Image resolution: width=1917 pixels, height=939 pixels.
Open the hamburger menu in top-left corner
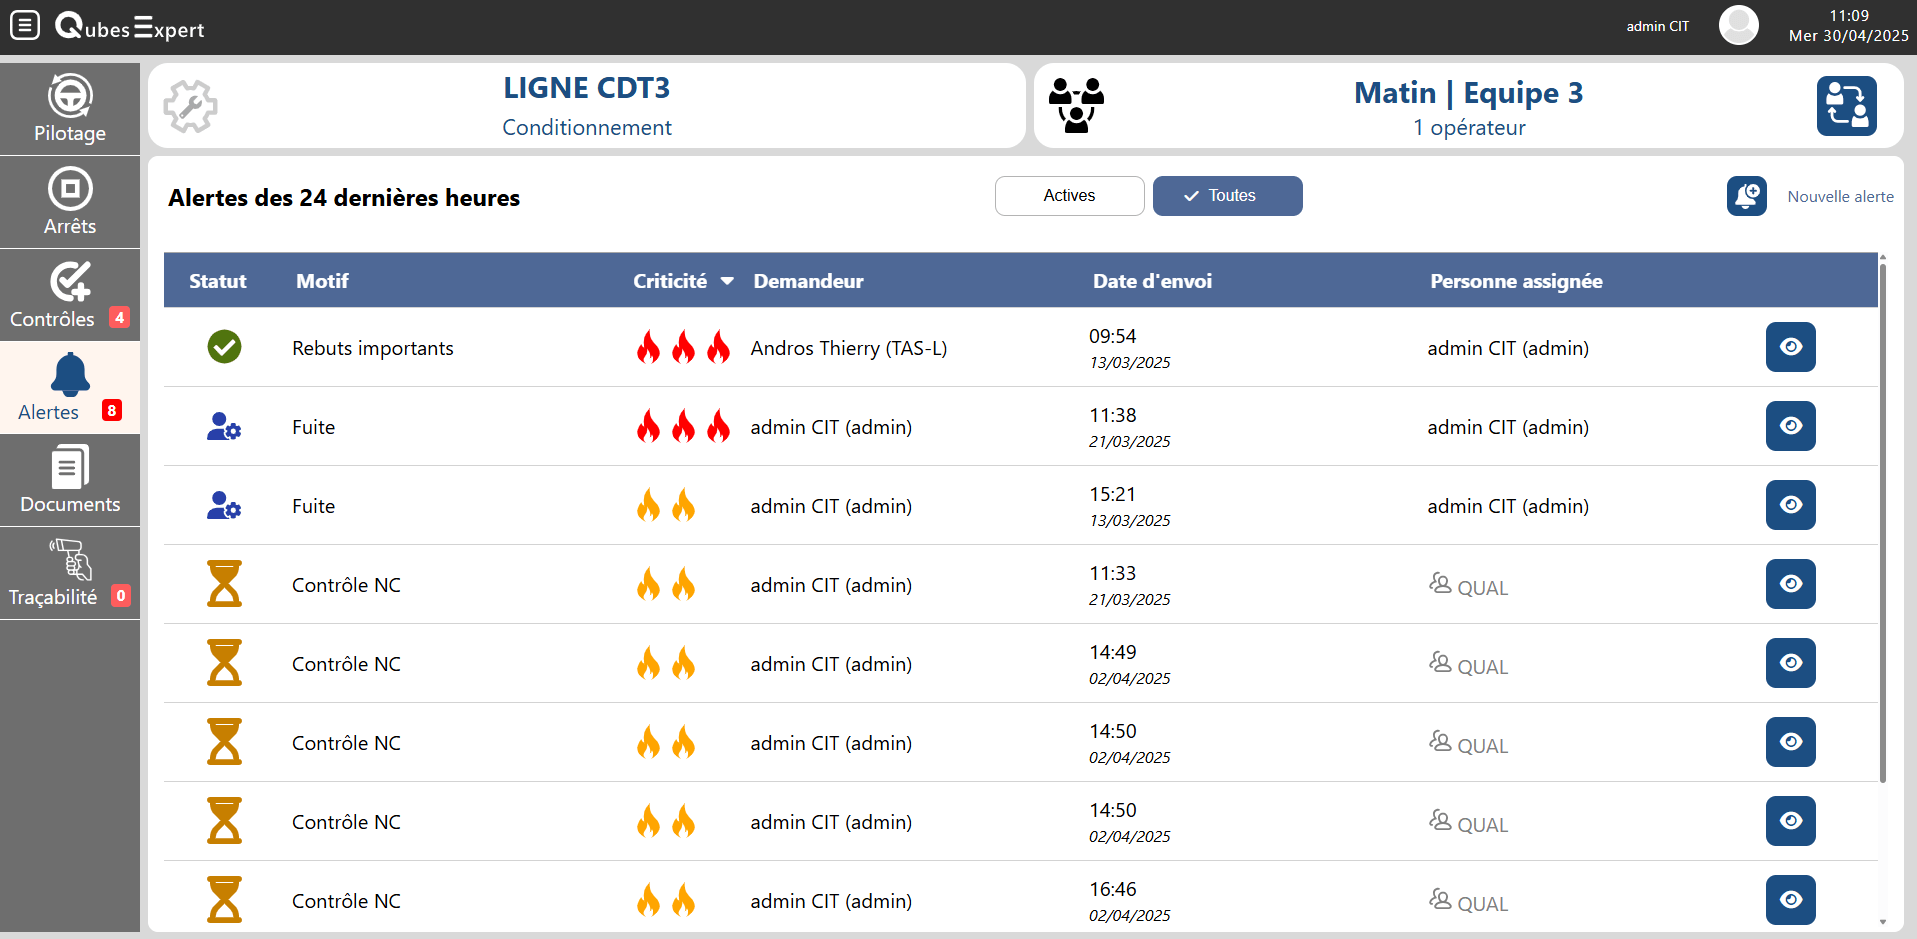[24, 25]
